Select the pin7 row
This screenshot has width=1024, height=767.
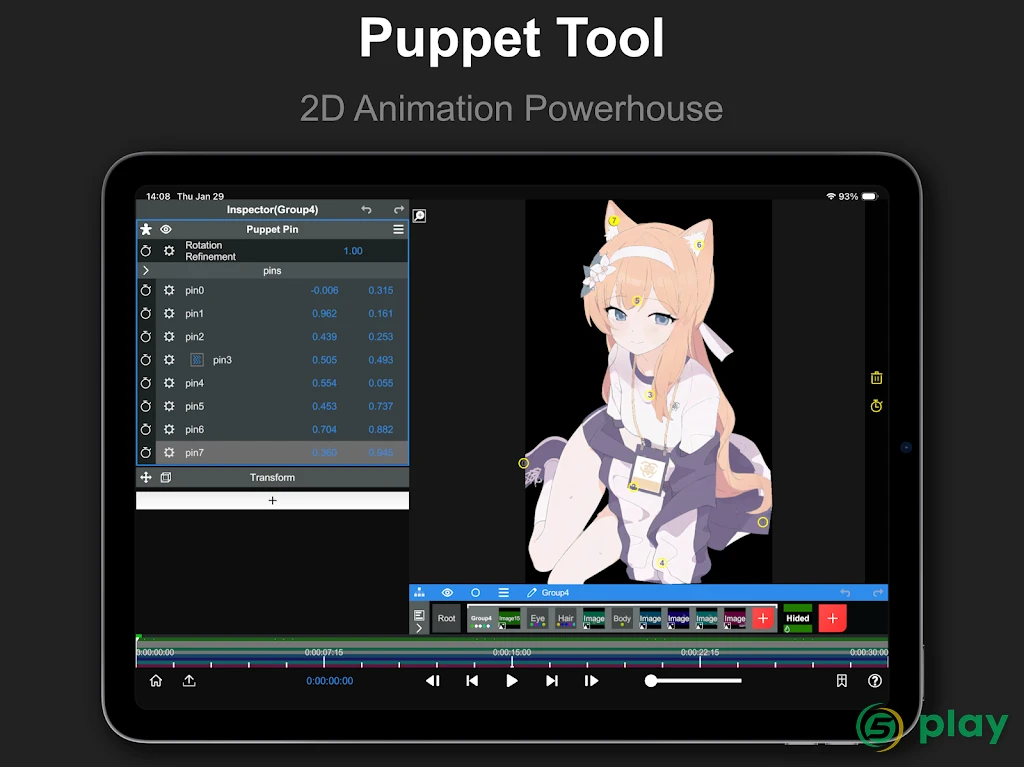tap(272, 453)
